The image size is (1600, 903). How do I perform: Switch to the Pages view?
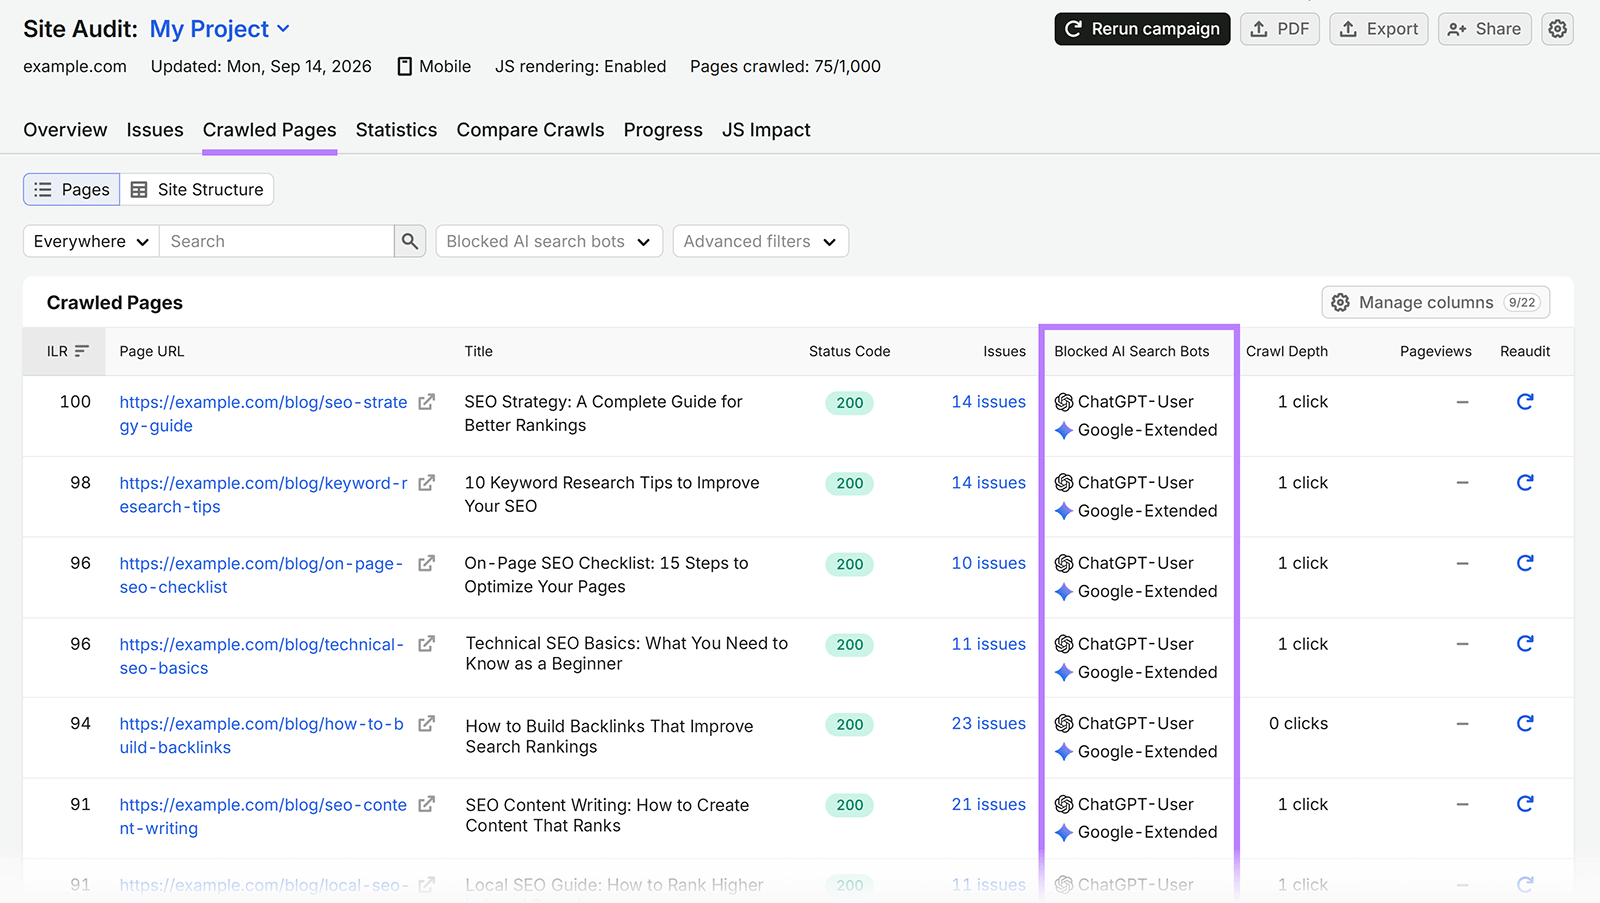[72, 190]
